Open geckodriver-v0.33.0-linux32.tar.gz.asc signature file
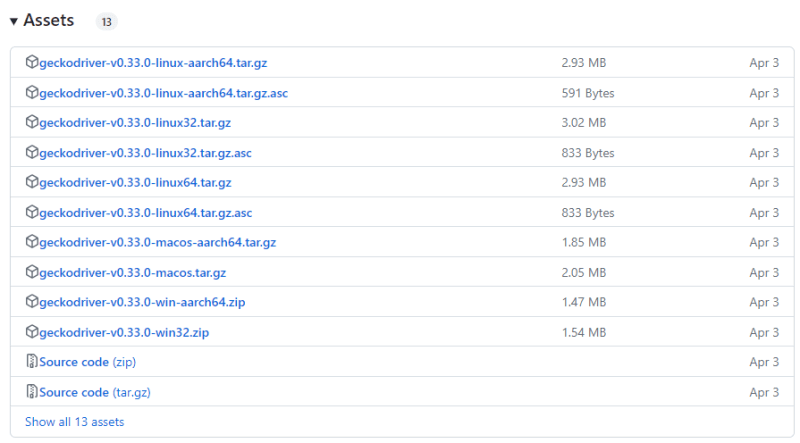This screenshot has width=800, height=443. pos(145,153)
